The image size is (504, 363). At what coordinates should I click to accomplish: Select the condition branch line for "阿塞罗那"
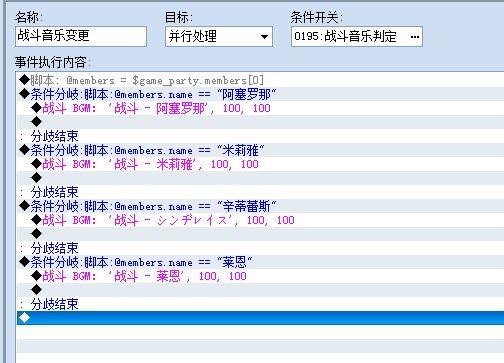click(x=261, y=94)
